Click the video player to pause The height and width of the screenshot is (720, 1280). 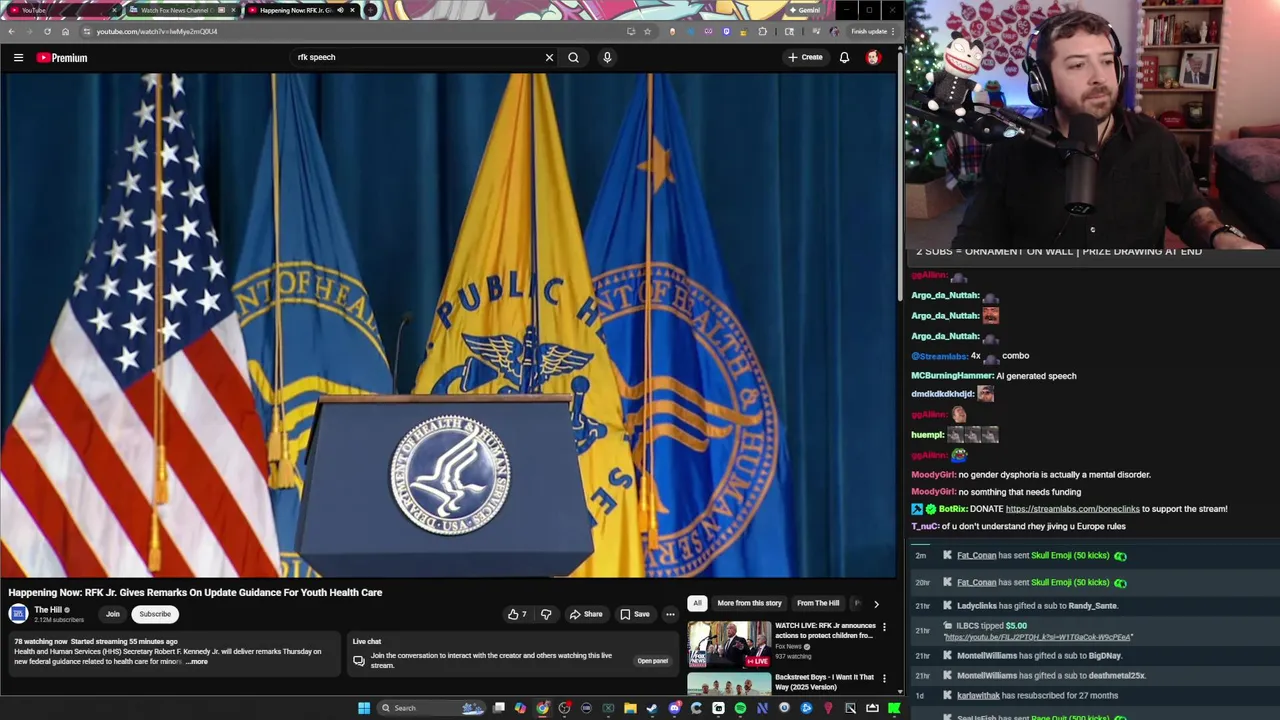point(448,325)
